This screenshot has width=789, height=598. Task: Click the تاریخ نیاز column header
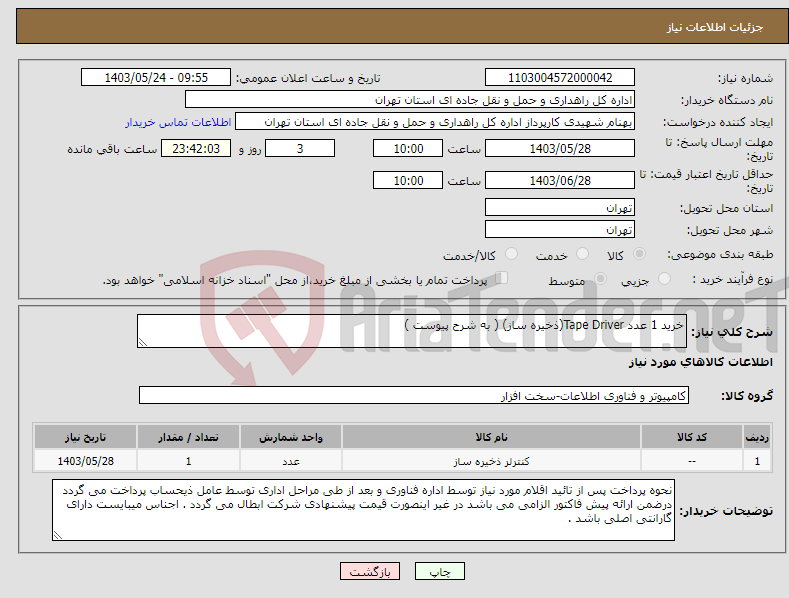[86, 437]
